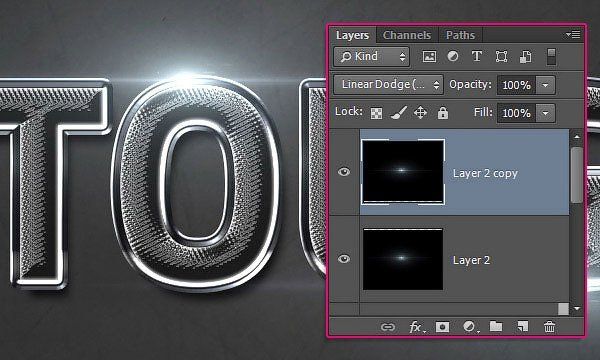
Task: Hide the Layer 2 copy layer
Action: tap(344, 172)
